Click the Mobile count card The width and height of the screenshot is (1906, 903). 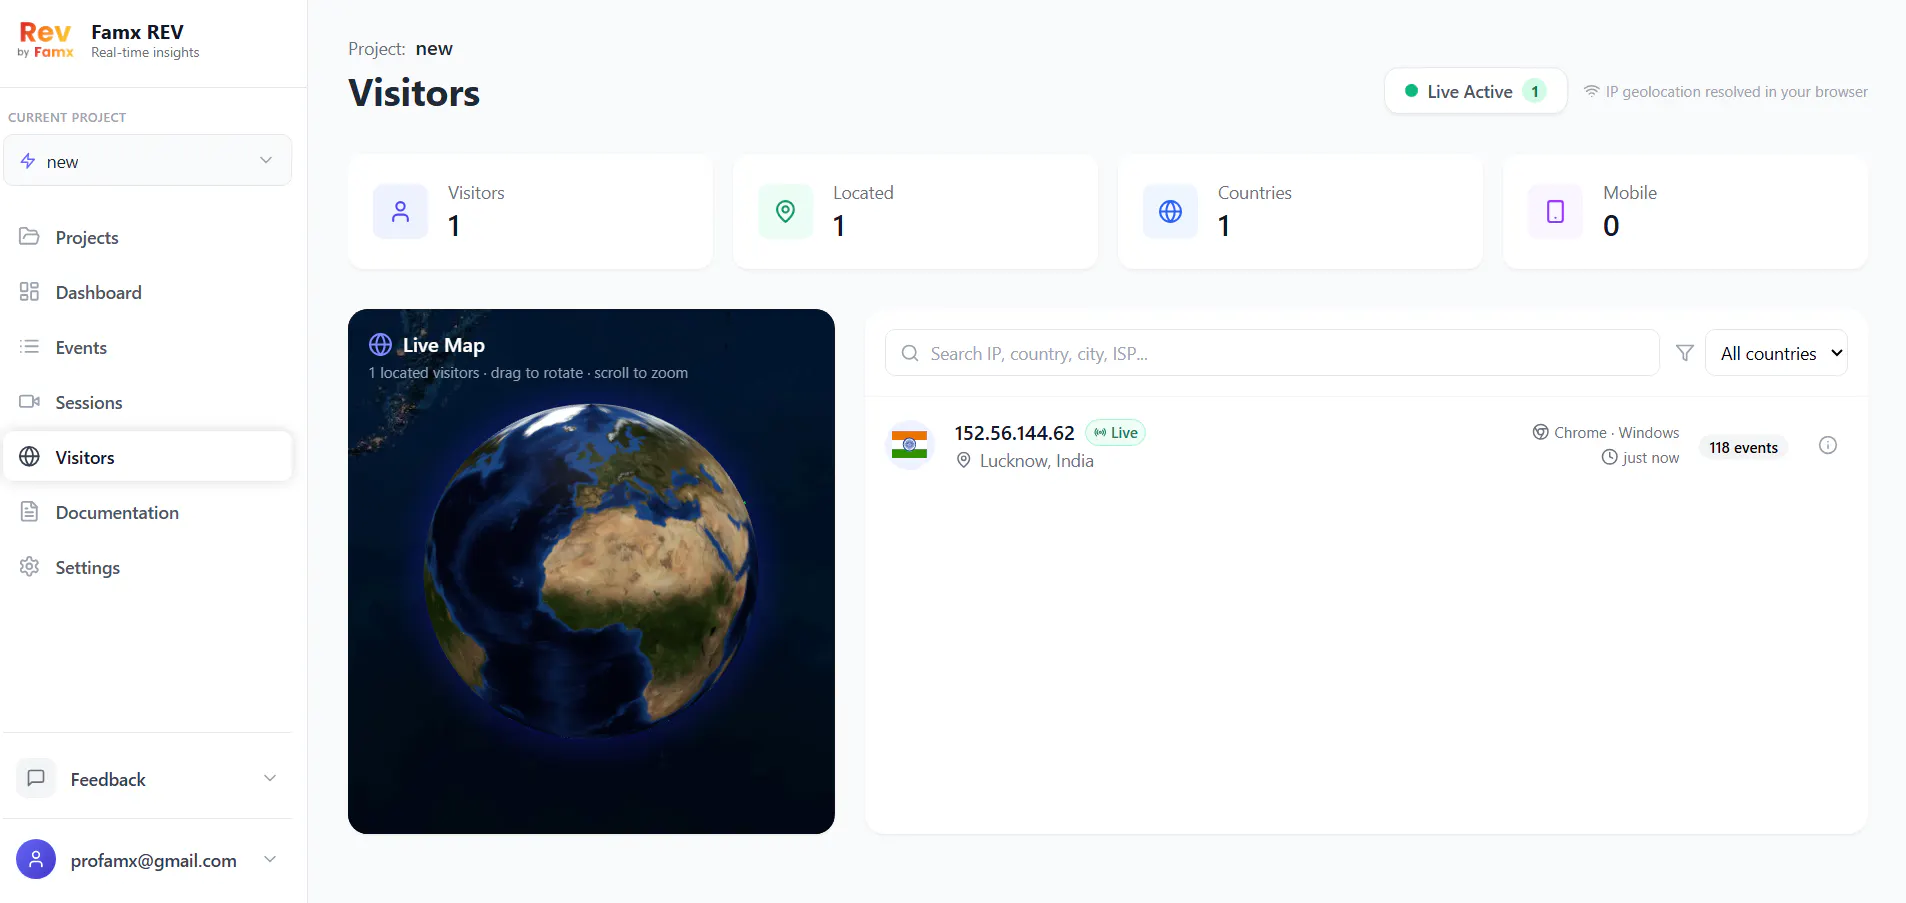pyautogui.click(x=1685, y=211)
